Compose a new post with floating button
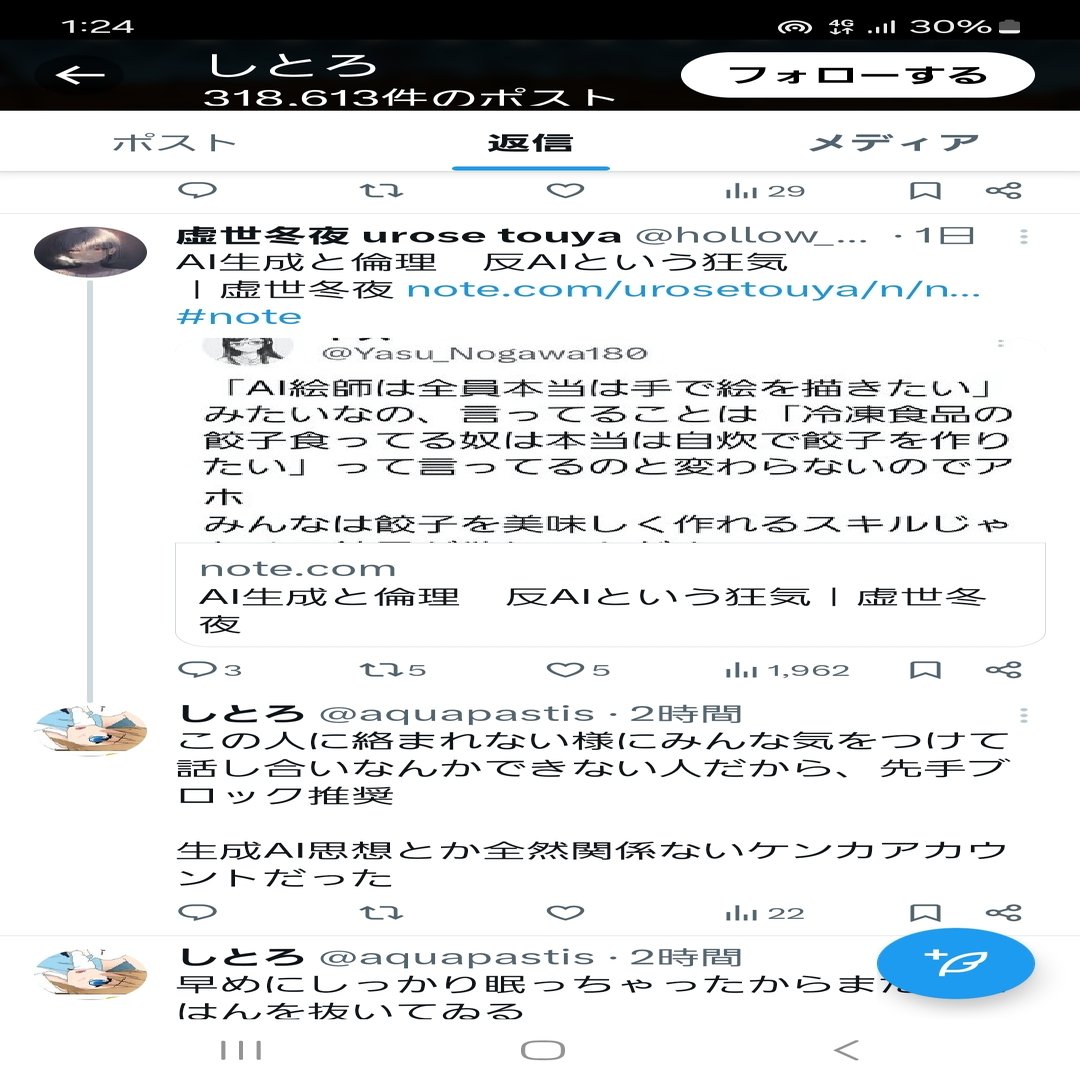The height and width of the screenshot is (1080, 1080). [955, 963]
